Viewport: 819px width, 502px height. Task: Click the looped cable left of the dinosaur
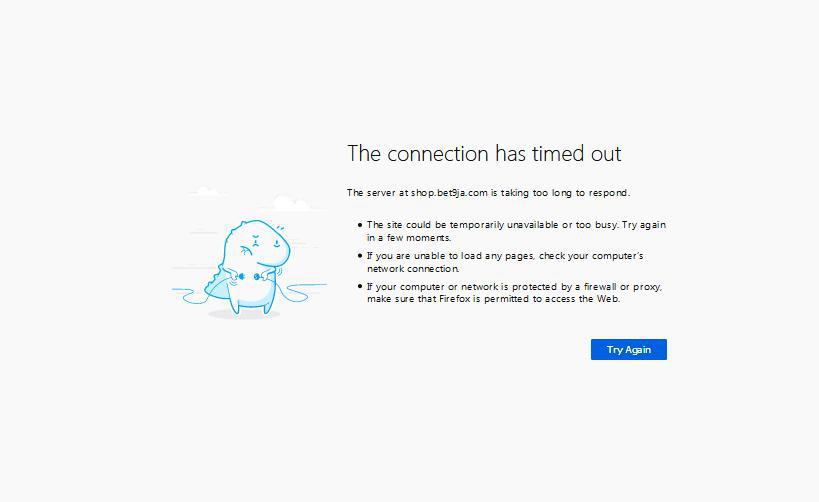click(x=189, y=295)
